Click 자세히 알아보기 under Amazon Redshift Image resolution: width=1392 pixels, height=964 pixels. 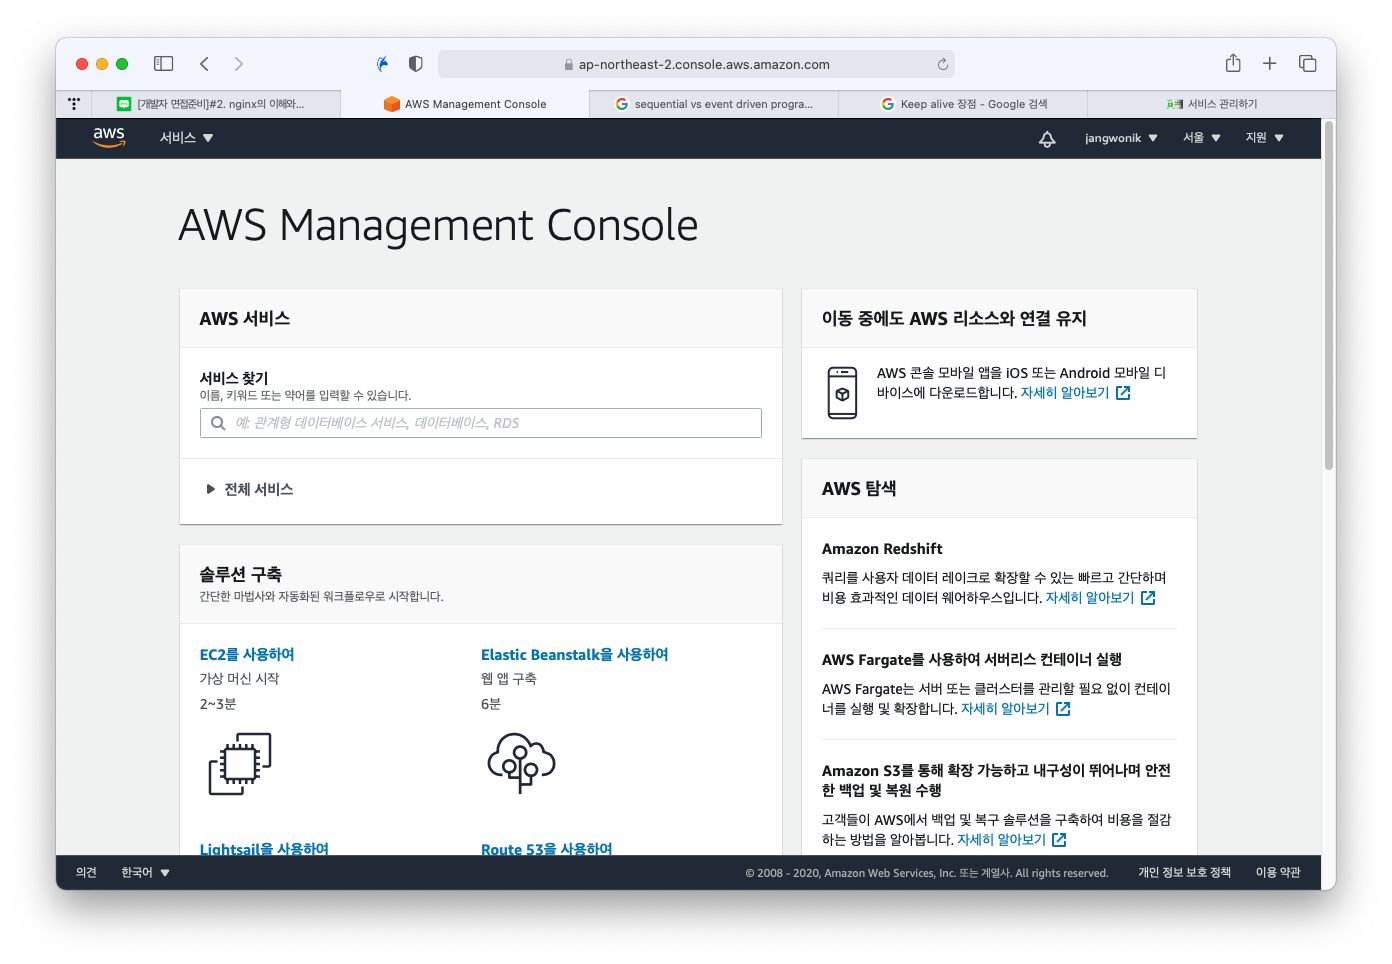[1090, 598]
